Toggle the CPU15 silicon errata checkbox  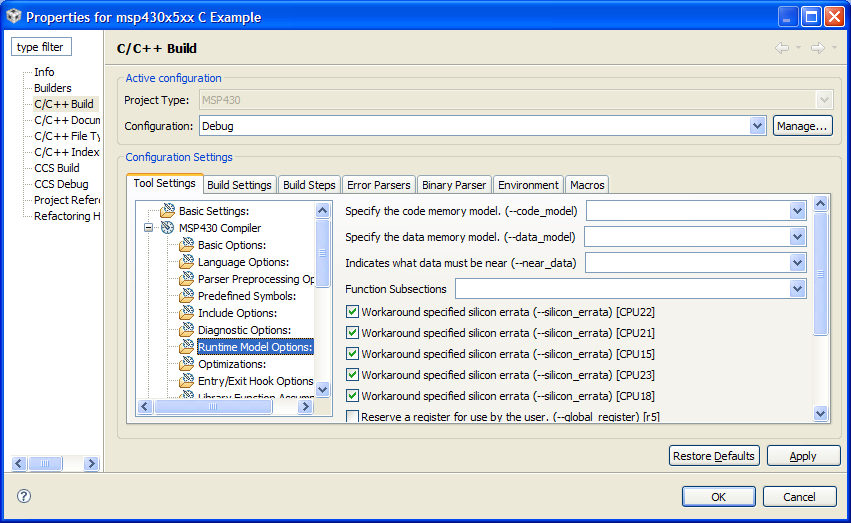point(352,354)
